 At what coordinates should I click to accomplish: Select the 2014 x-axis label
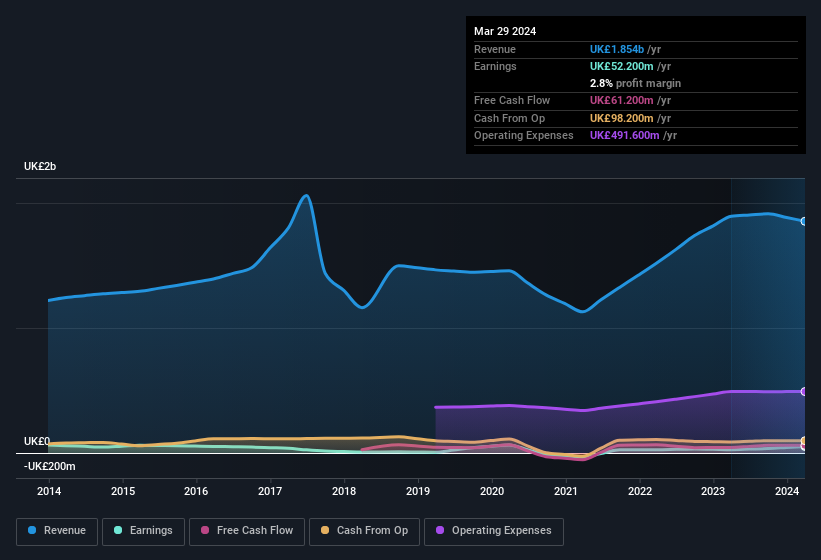pos(49,491)
